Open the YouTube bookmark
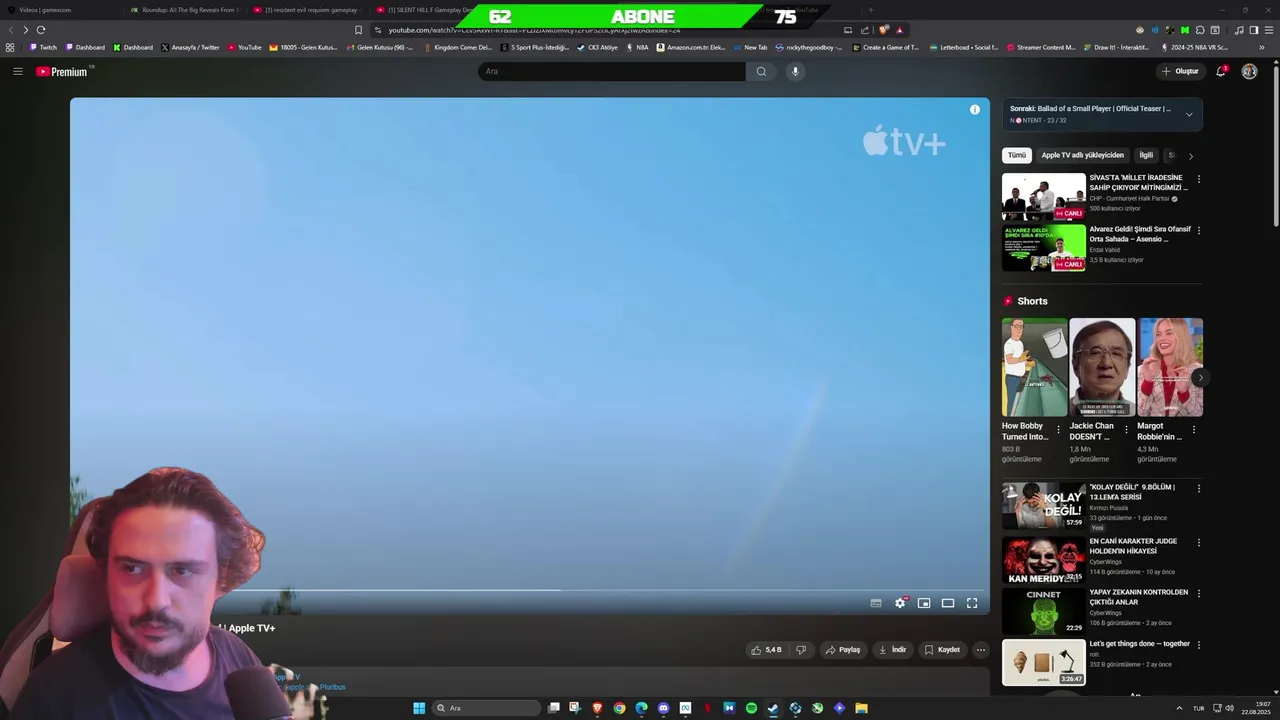1280x720 pixels. [x=245, y=47]
